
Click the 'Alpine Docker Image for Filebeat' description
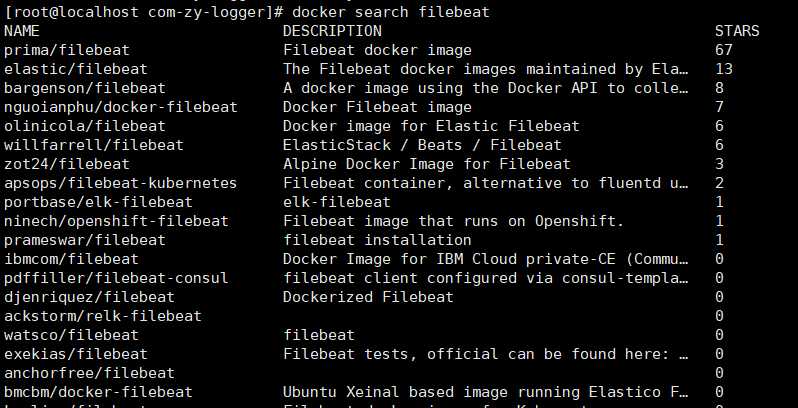427,164
